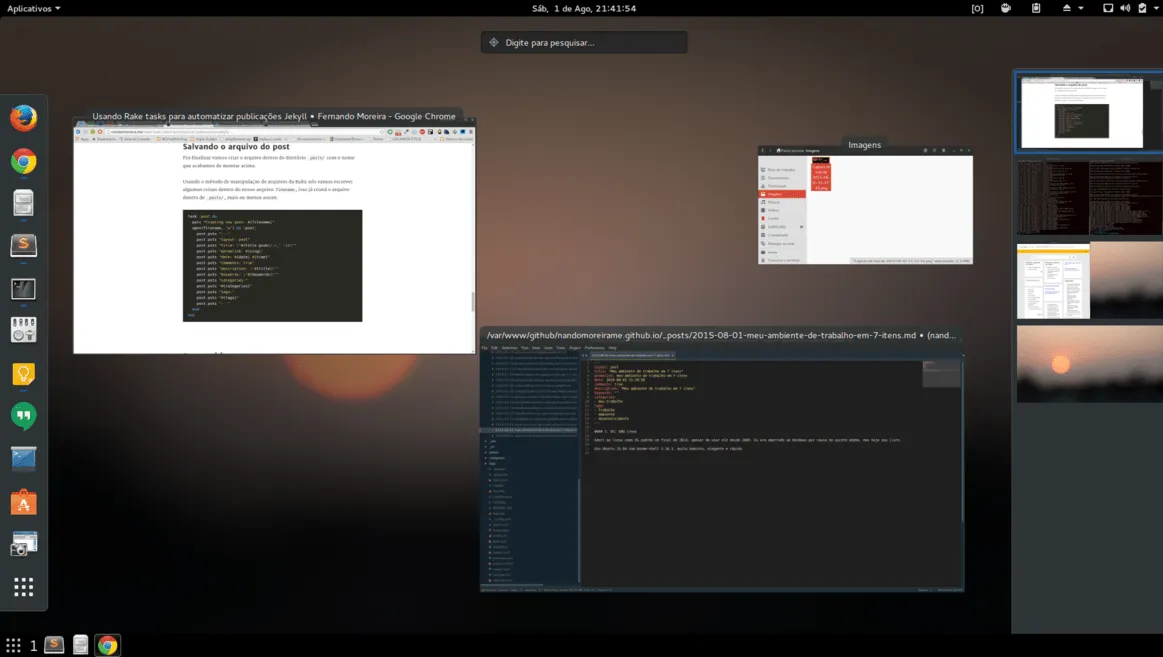Click the minimap in Sublime Text window
The image size is (1163, 657).
941,374
